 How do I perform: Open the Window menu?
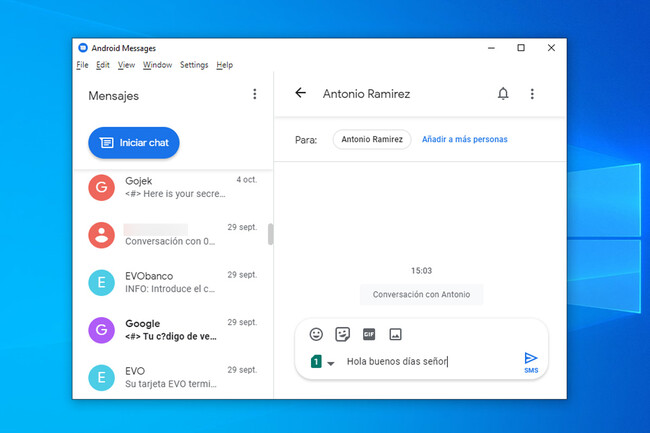click(157, 65)
